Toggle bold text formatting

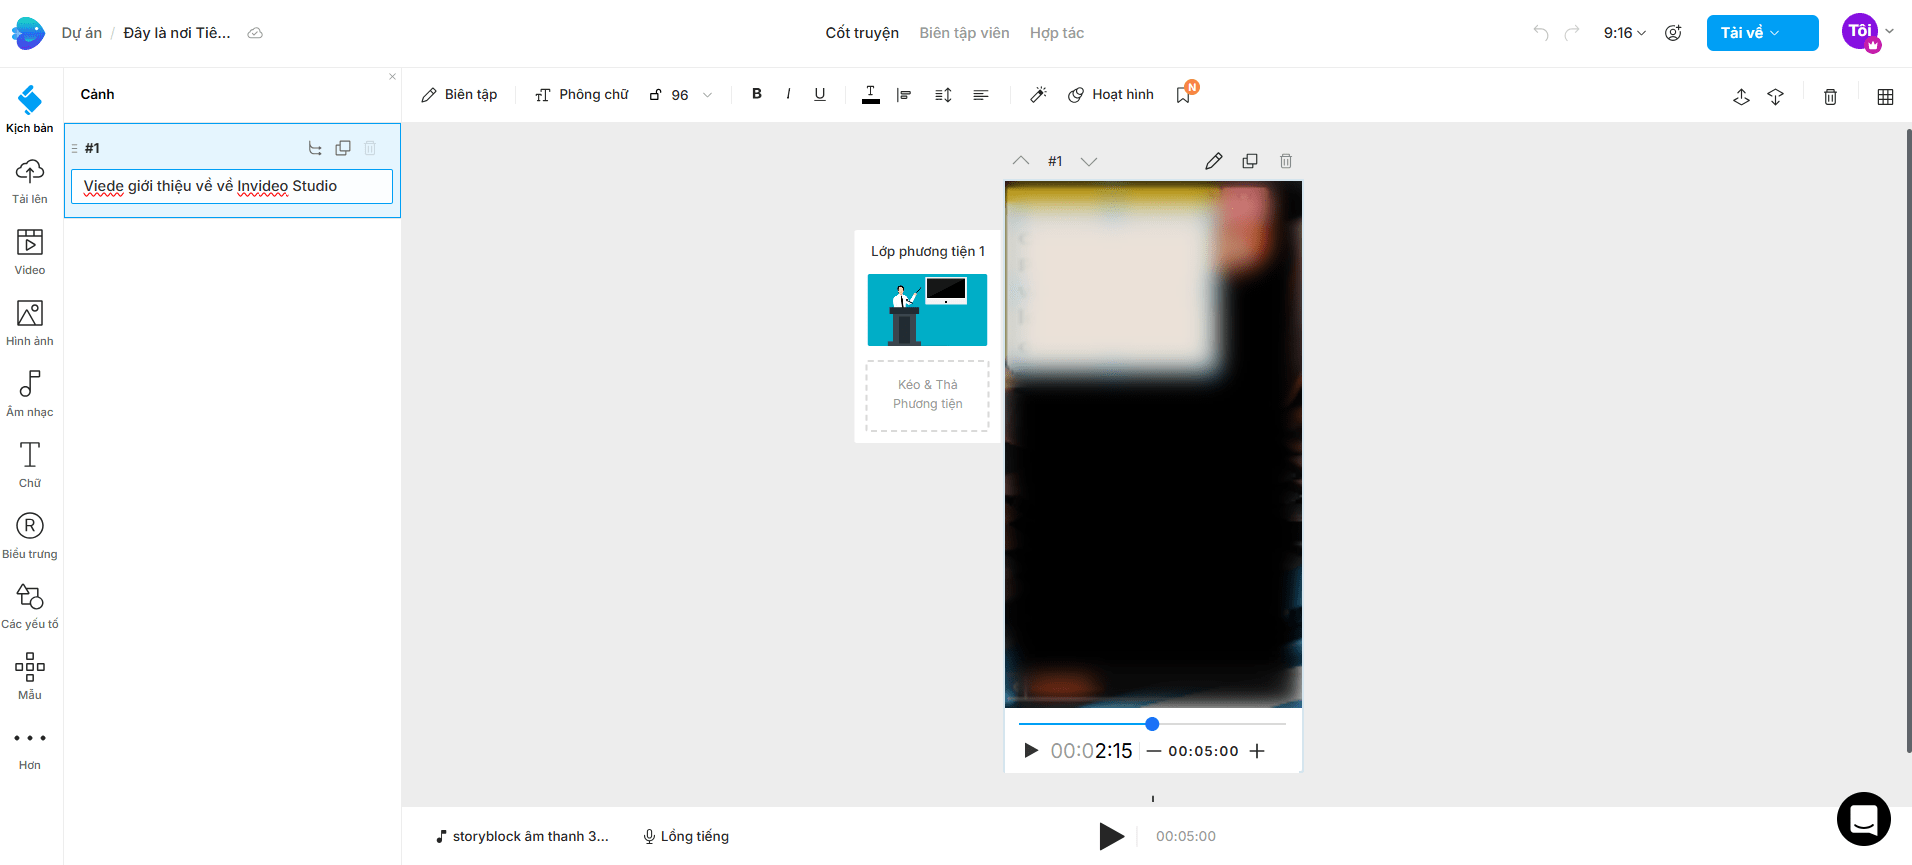click(757, 94)
